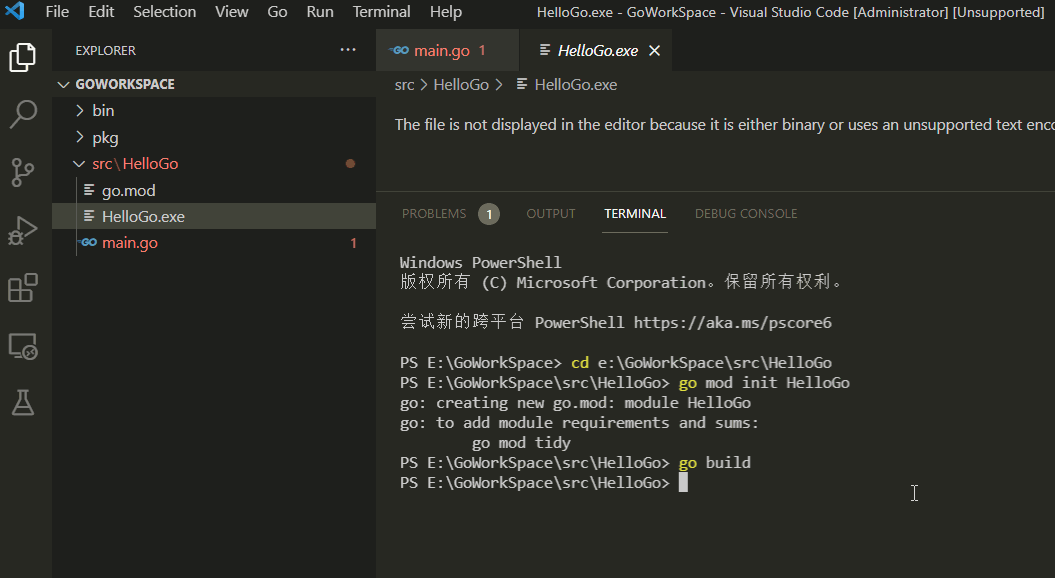This screenshot has width=1055, height=578.
Task: Open the Run menu
Action: pos(320,11)
